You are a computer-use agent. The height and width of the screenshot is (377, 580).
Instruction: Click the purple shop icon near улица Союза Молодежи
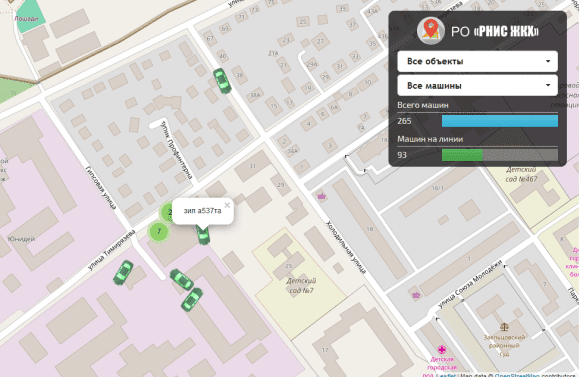(416, 295)
